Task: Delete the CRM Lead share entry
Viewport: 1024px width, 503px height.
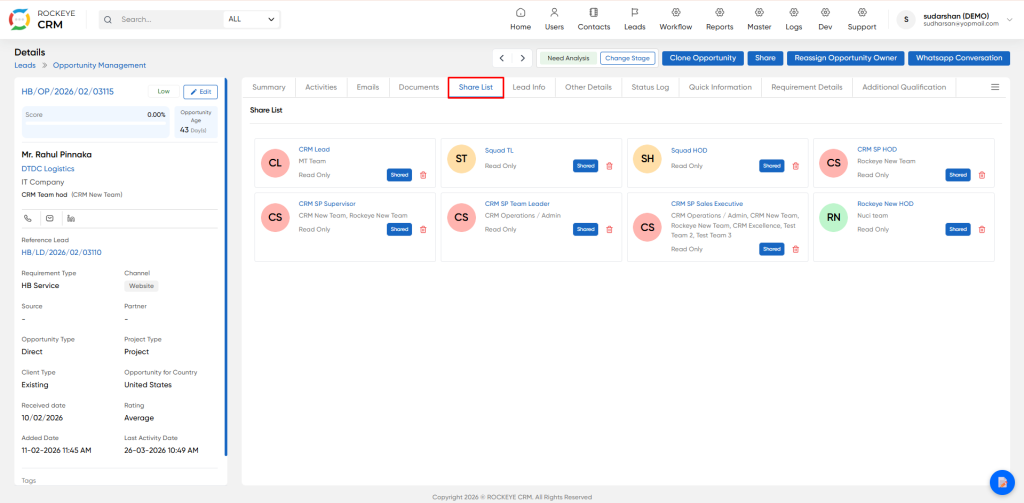Action: (x=423, y=175)
